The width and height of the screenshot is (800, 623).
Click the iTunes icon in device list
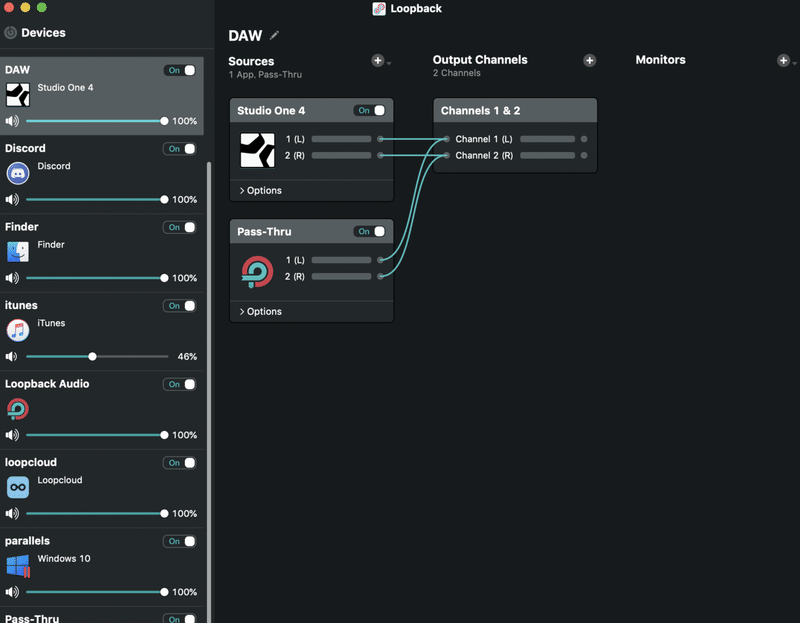click(x=18, y=330)
